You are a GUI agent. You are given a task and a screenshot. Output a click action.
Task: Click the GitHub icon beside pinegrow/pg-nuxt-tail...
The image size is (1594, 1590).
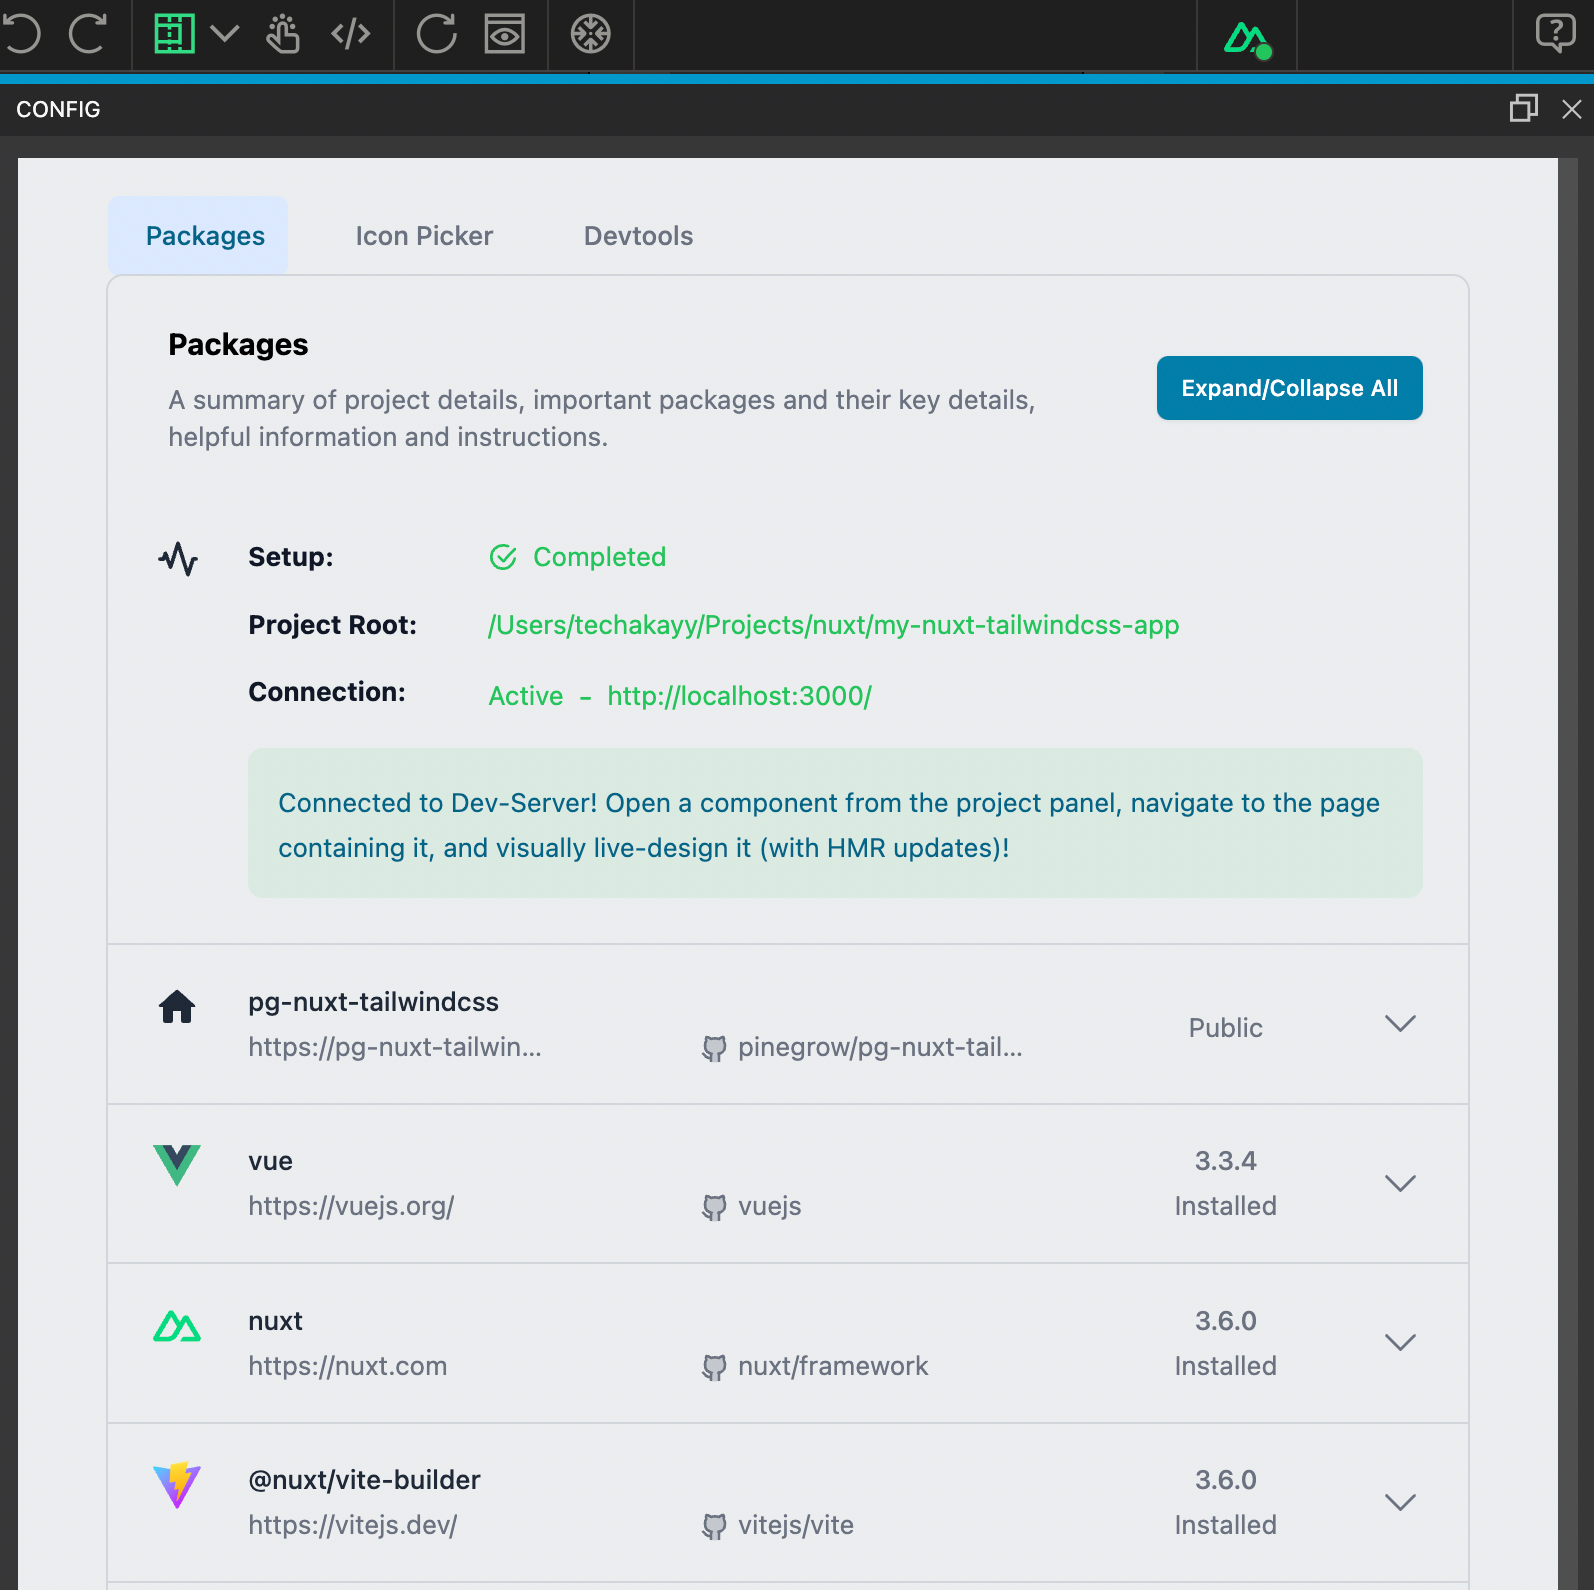[x=714, y=1048]
